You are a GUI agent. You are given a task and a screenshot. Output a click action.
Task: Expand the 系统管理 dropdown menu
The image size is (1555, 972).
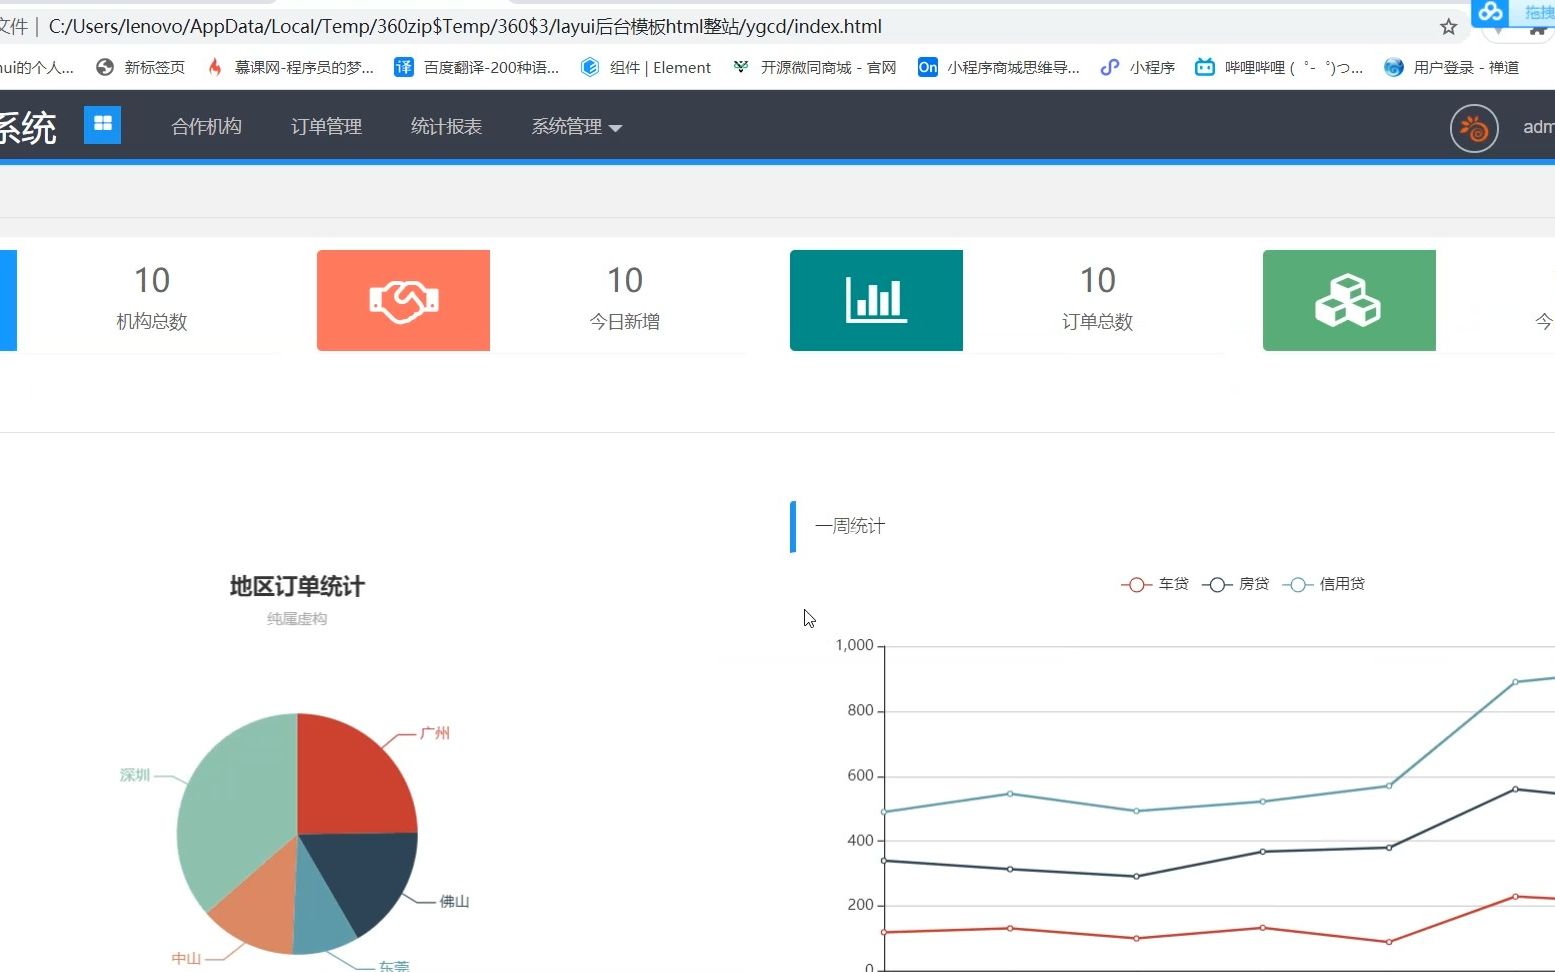pos(577,127)
